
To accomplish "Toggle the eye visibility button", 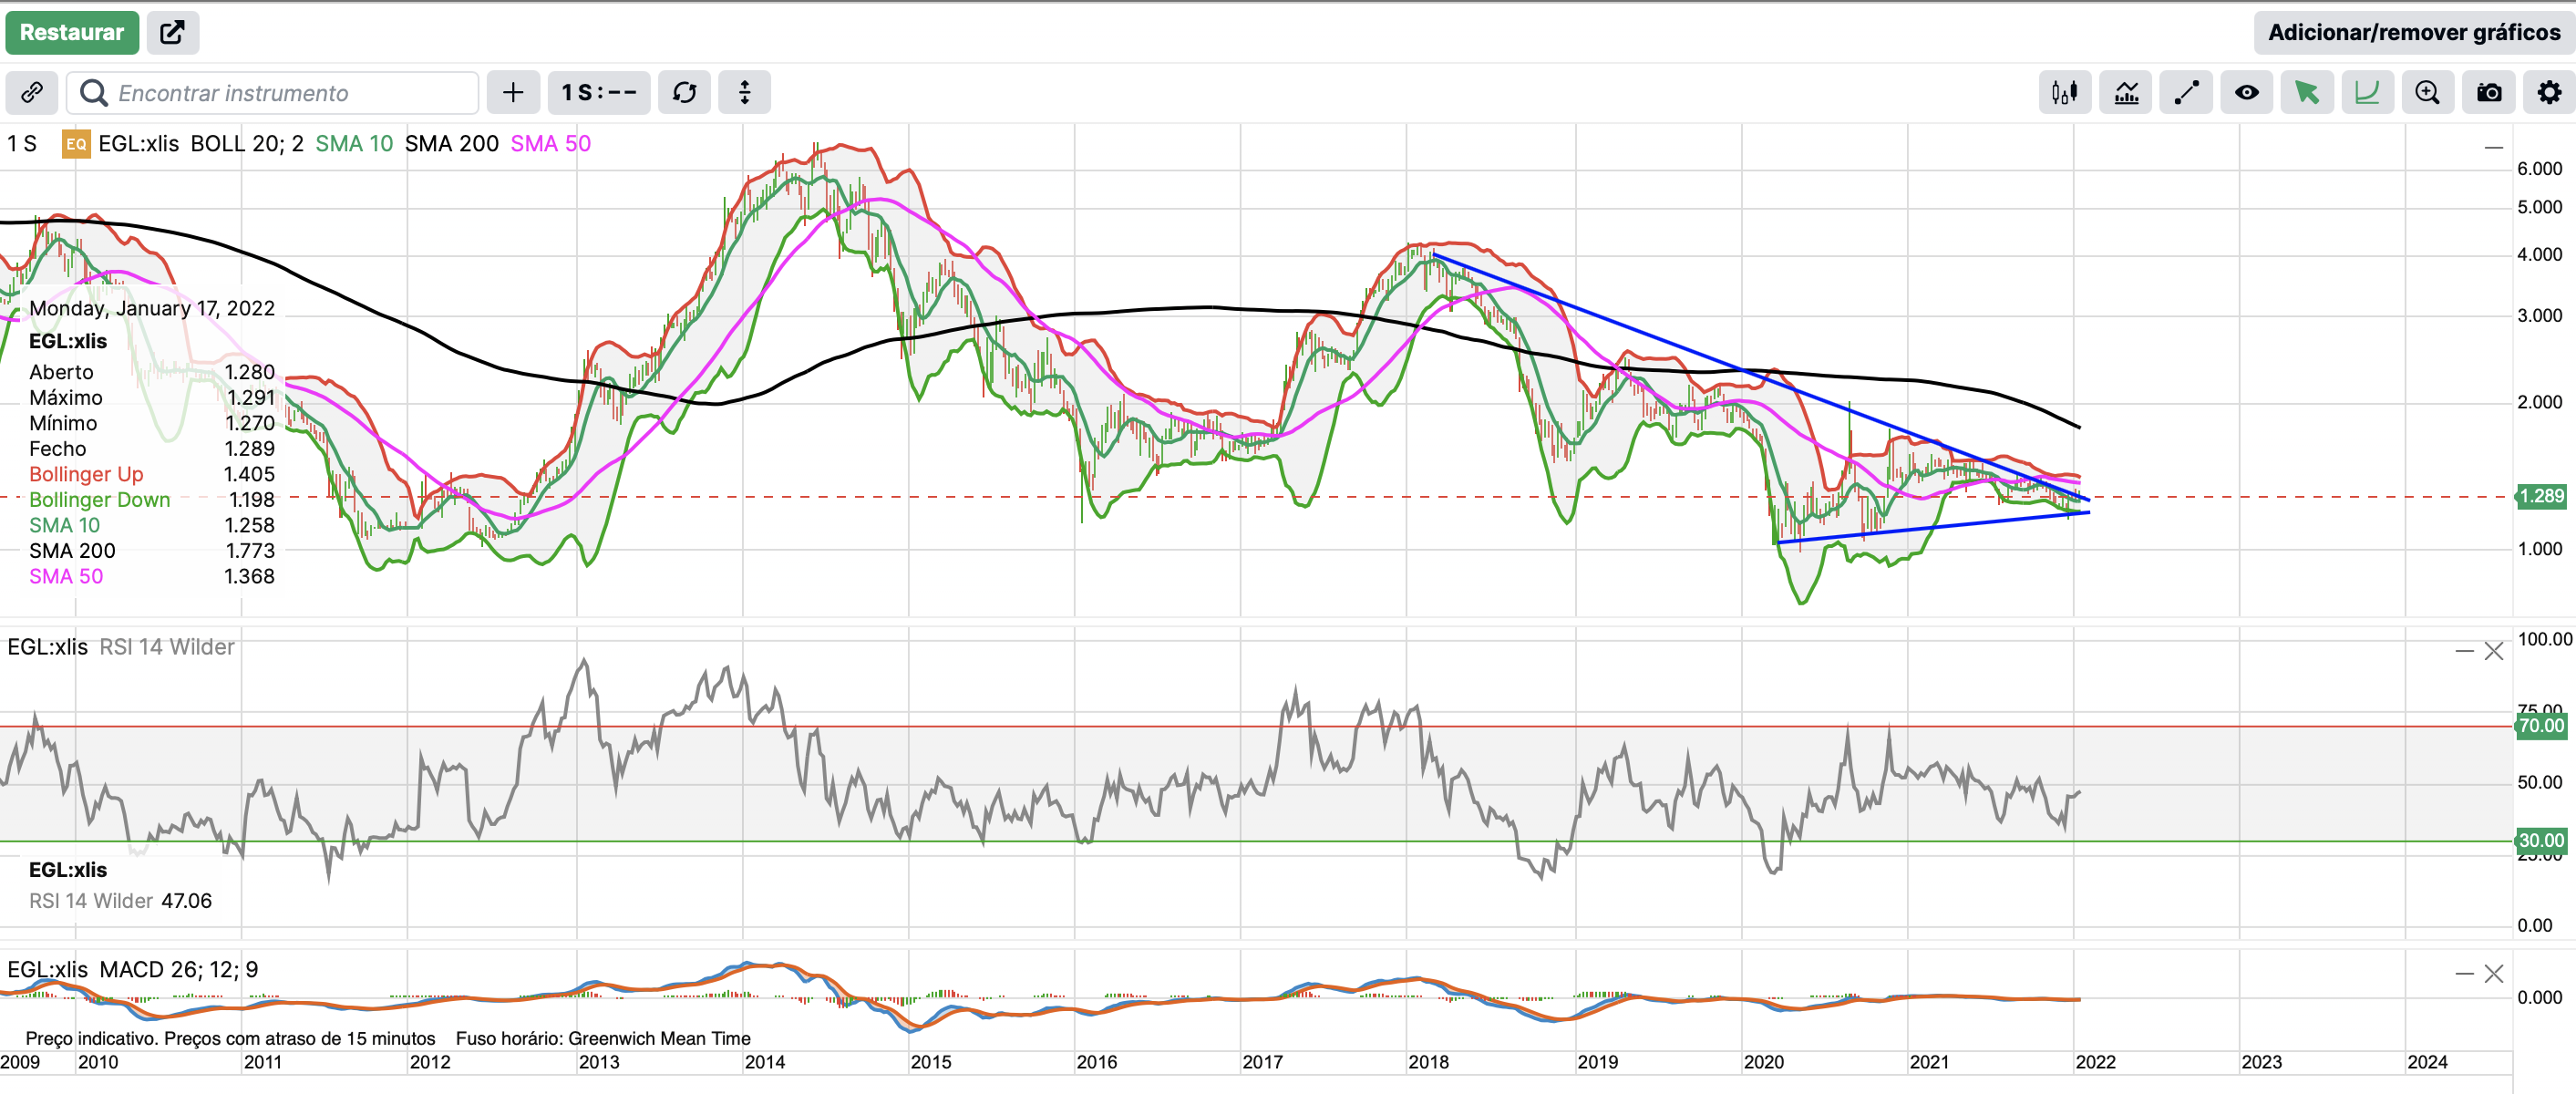I will (x=2246, y=93).
